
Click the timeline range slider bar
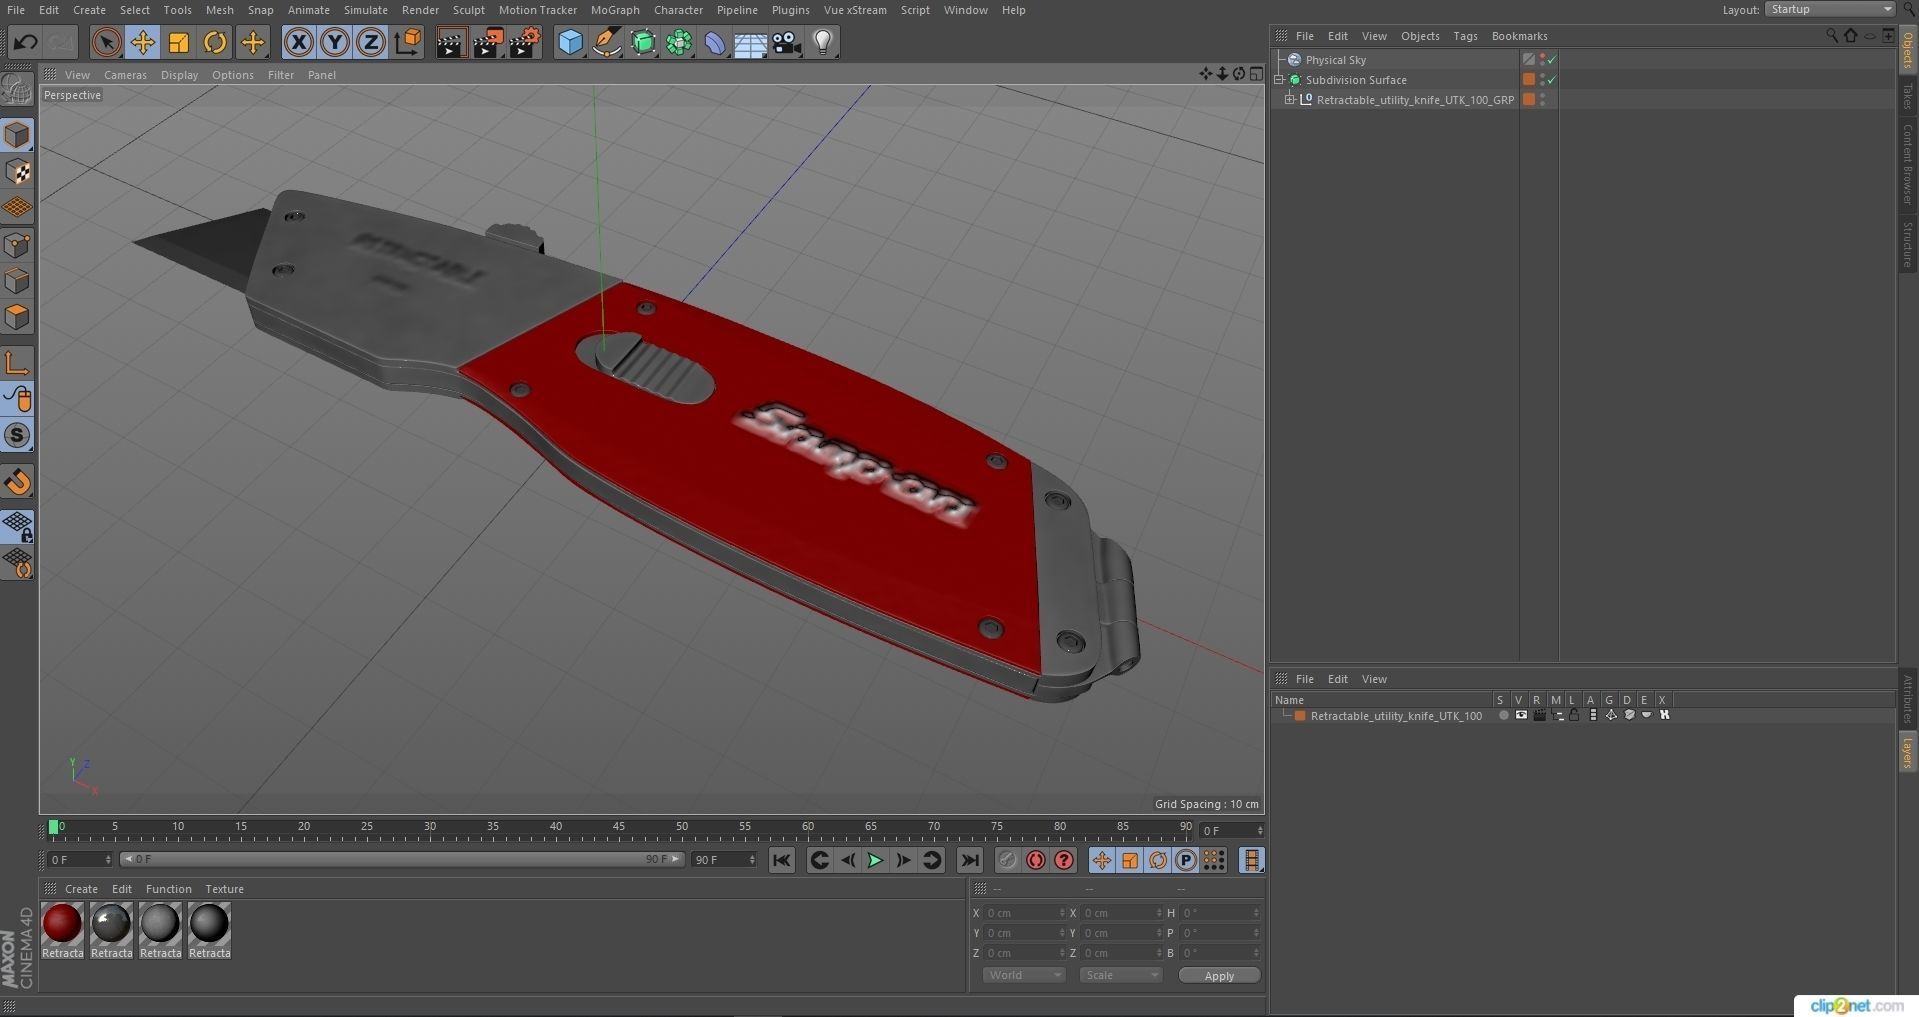[401, 859]
